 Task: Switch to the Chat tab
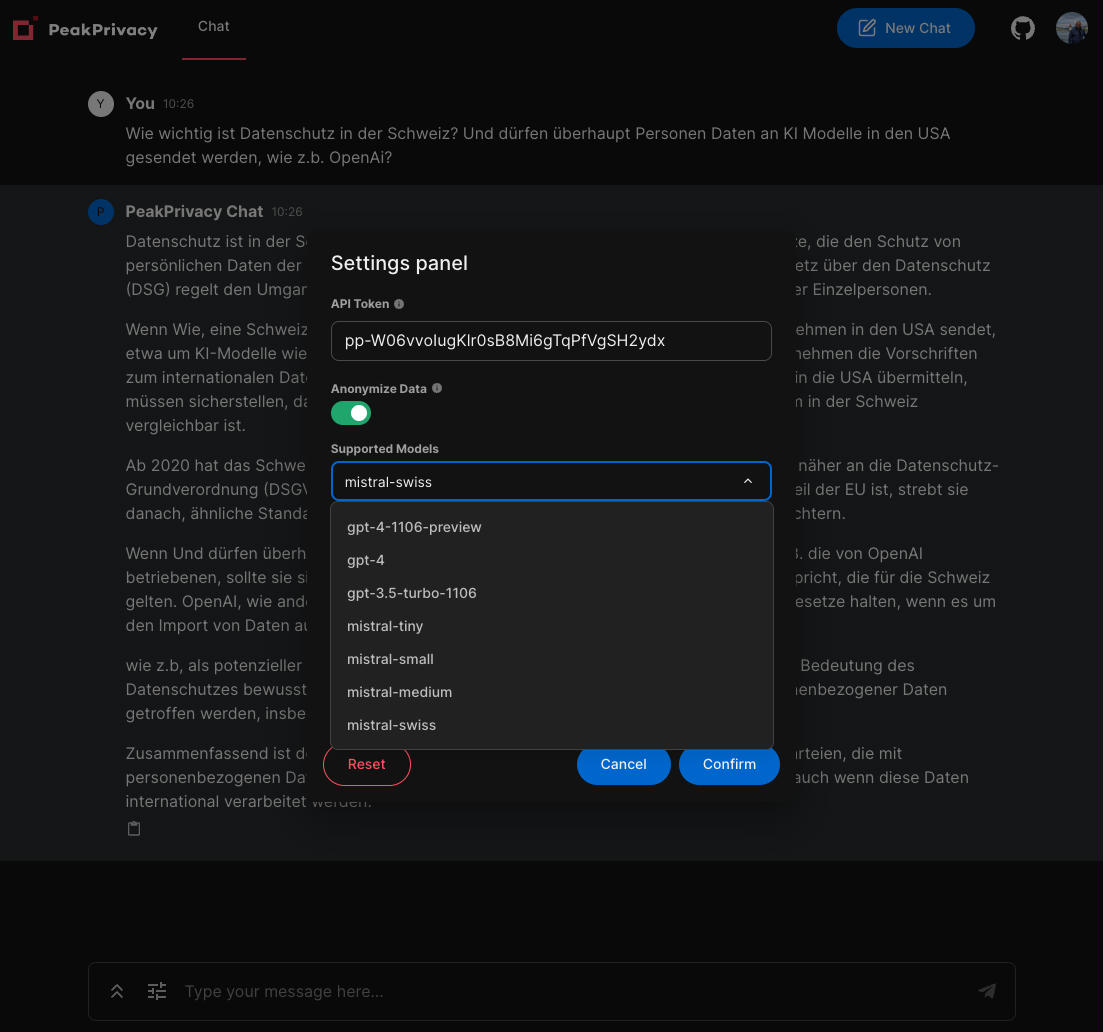click(x=213, y=27)
